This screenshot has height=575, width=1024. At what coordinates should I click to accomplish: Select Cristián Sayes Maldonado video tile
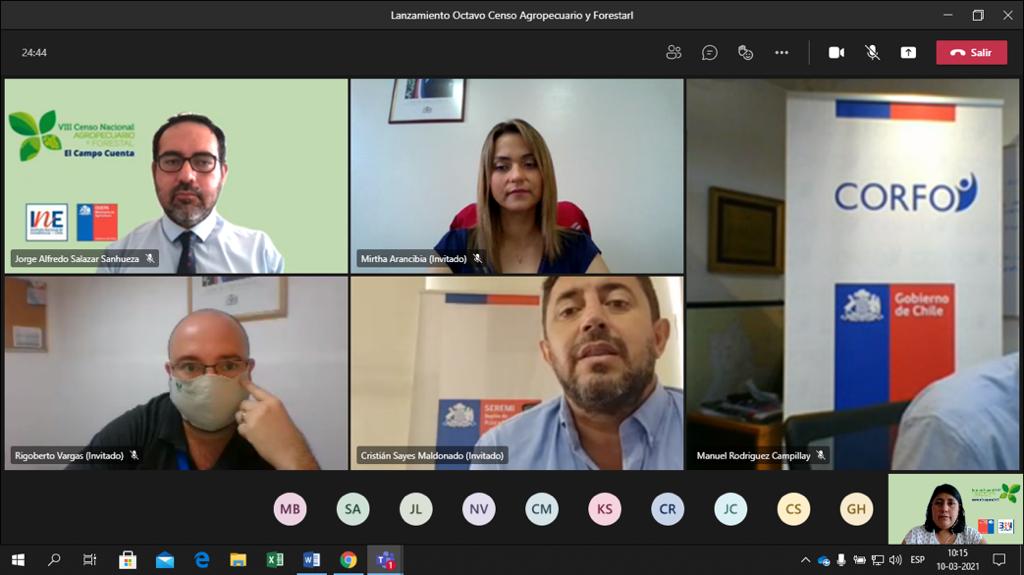click(x=517, y=373)
